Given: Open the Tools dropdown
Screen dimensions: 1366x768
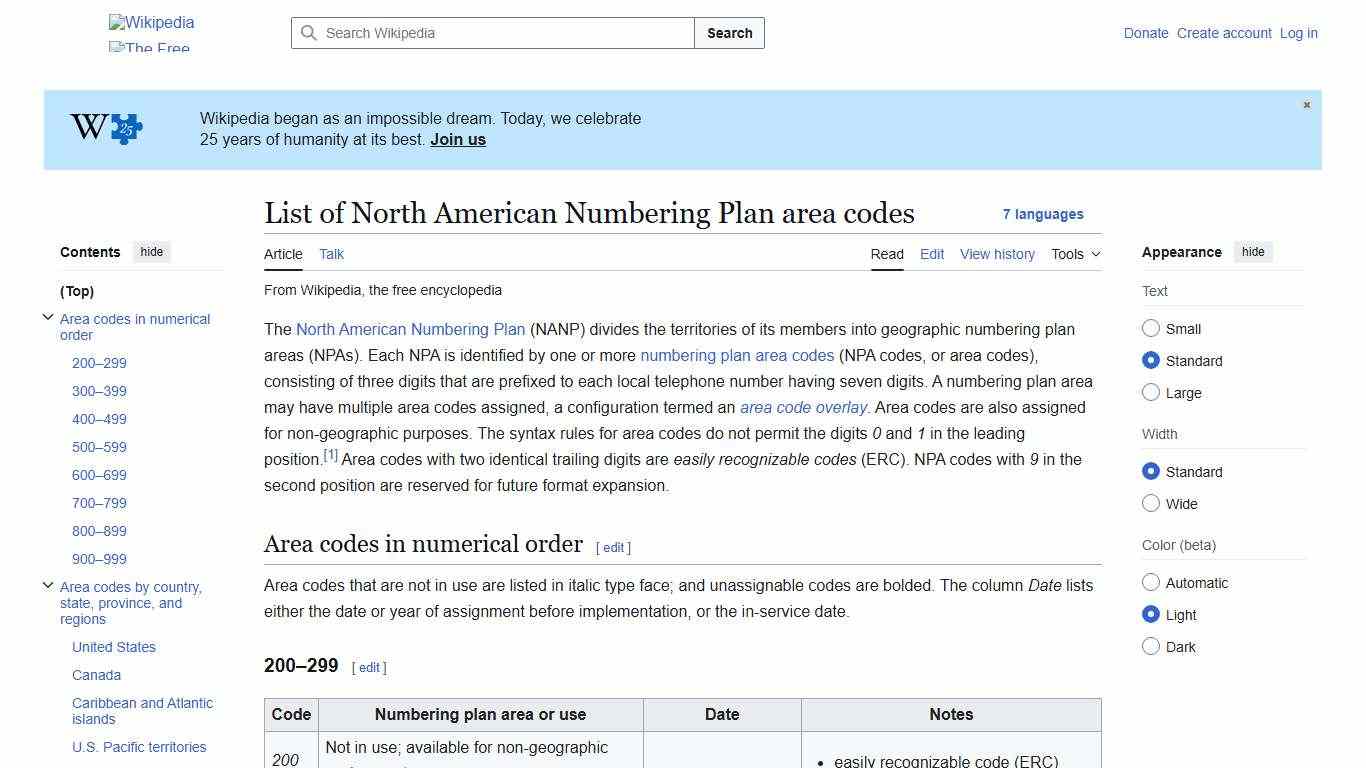Looking at the screenshot, I should click(1075, 254).
